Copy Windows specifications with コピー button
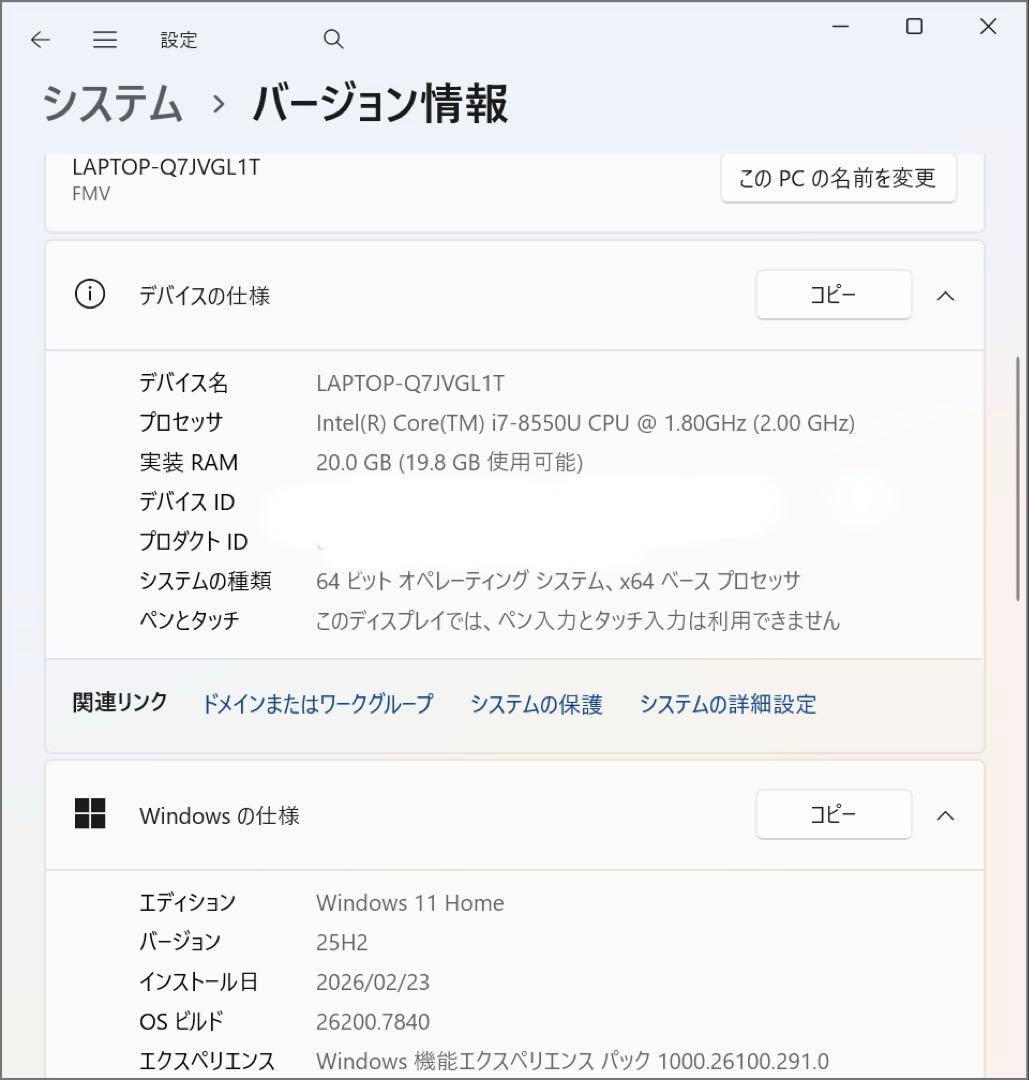1029x1080 pixels. 833,815
